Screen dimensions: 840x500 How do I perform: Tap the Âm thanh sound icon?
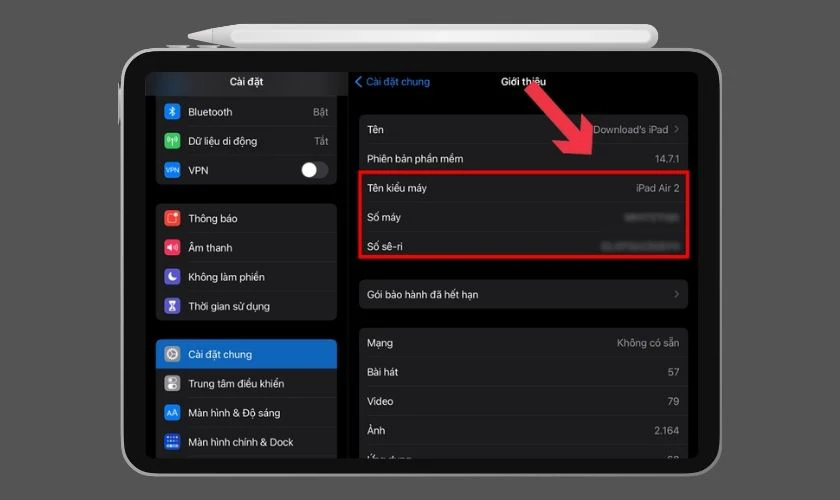point(172,248)
